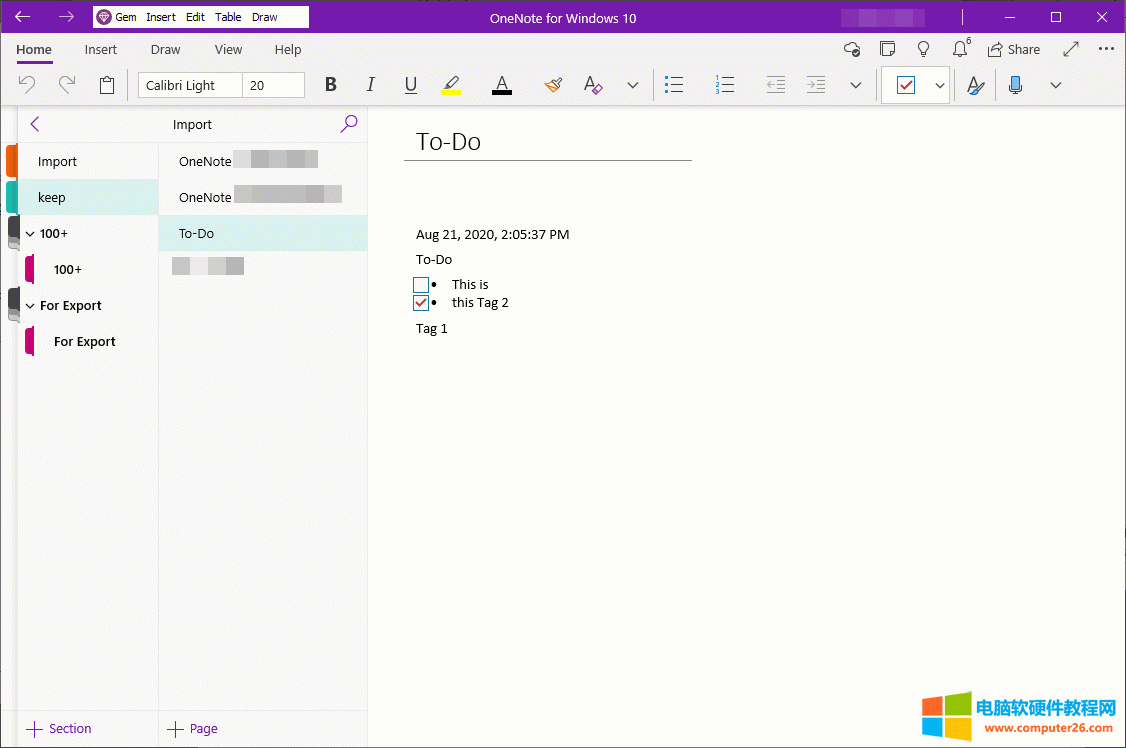Viewport: 1126px width, 748px height.
Task: Click the yellow text highlight color
Action: [x=451, y=86]
